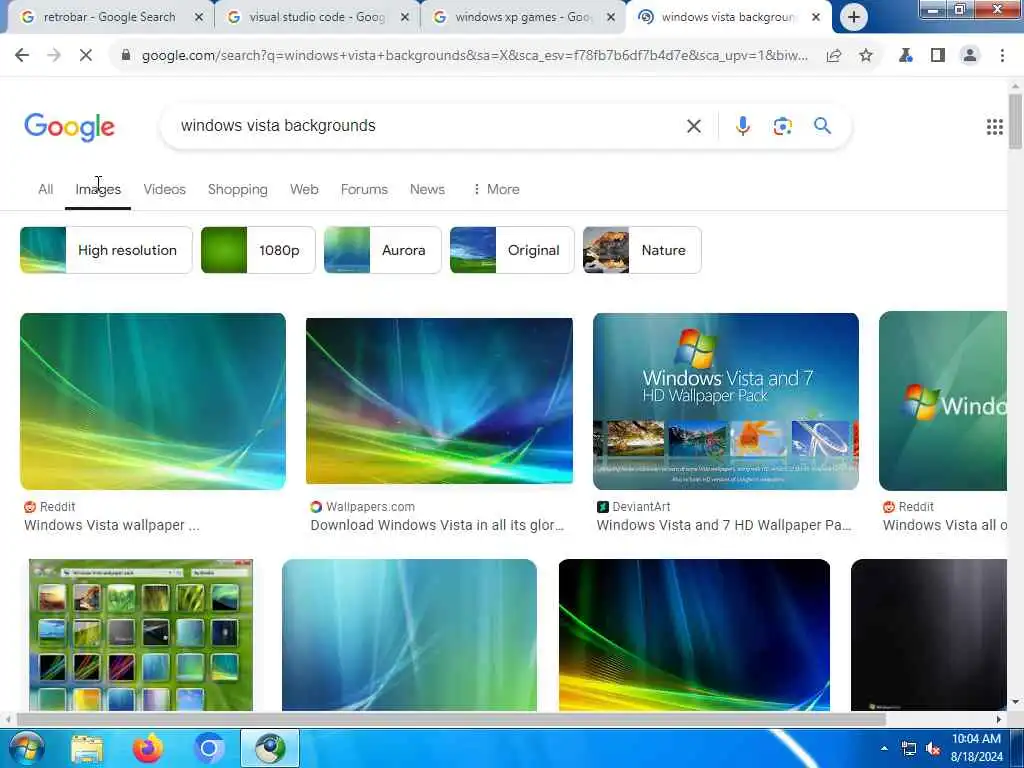This screenshot has height=768, width=1024.
Task: Select the All search filter
Action: coord(45,189)
